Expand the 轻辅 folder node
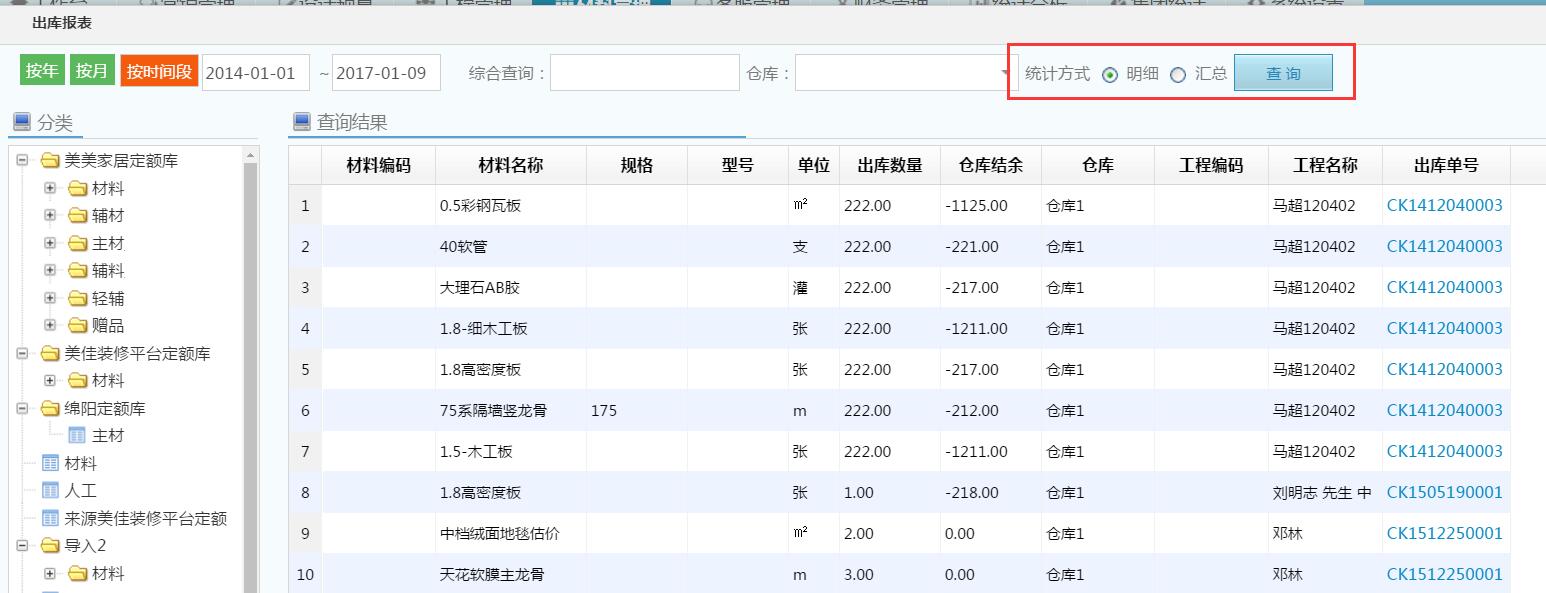Viewport: 1546px width, 593px height. coord(50,298)
